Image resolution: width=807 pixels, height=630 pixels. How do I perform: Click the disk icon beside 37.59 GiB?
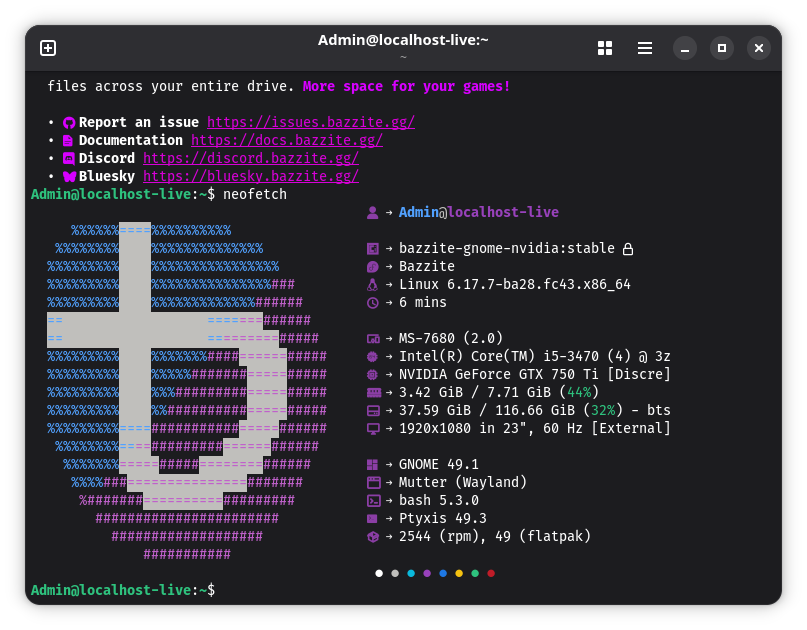pos(373,411)
